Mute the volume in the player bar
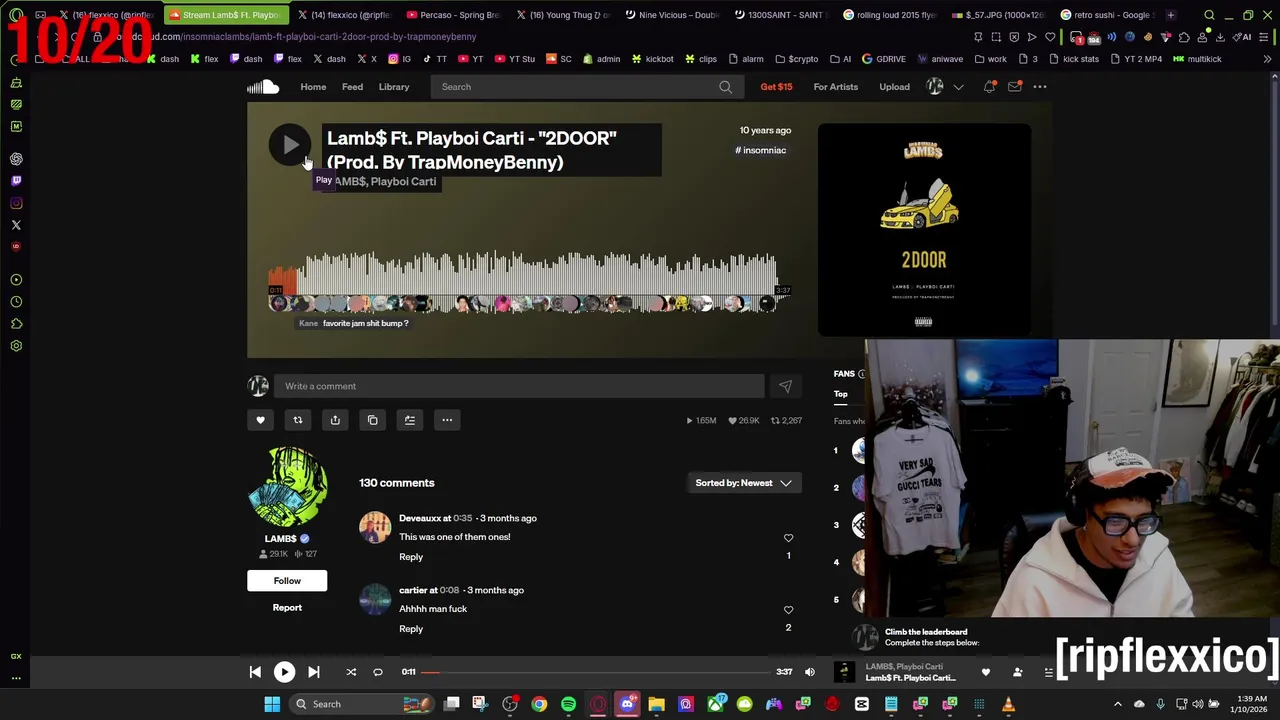Screen dimensions: 1280x720 810,672
